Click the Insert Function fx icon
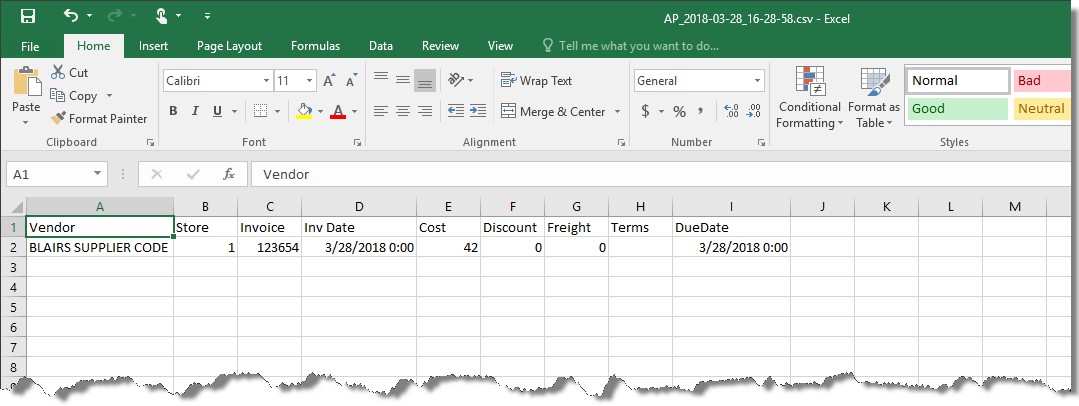 (228, 174)
